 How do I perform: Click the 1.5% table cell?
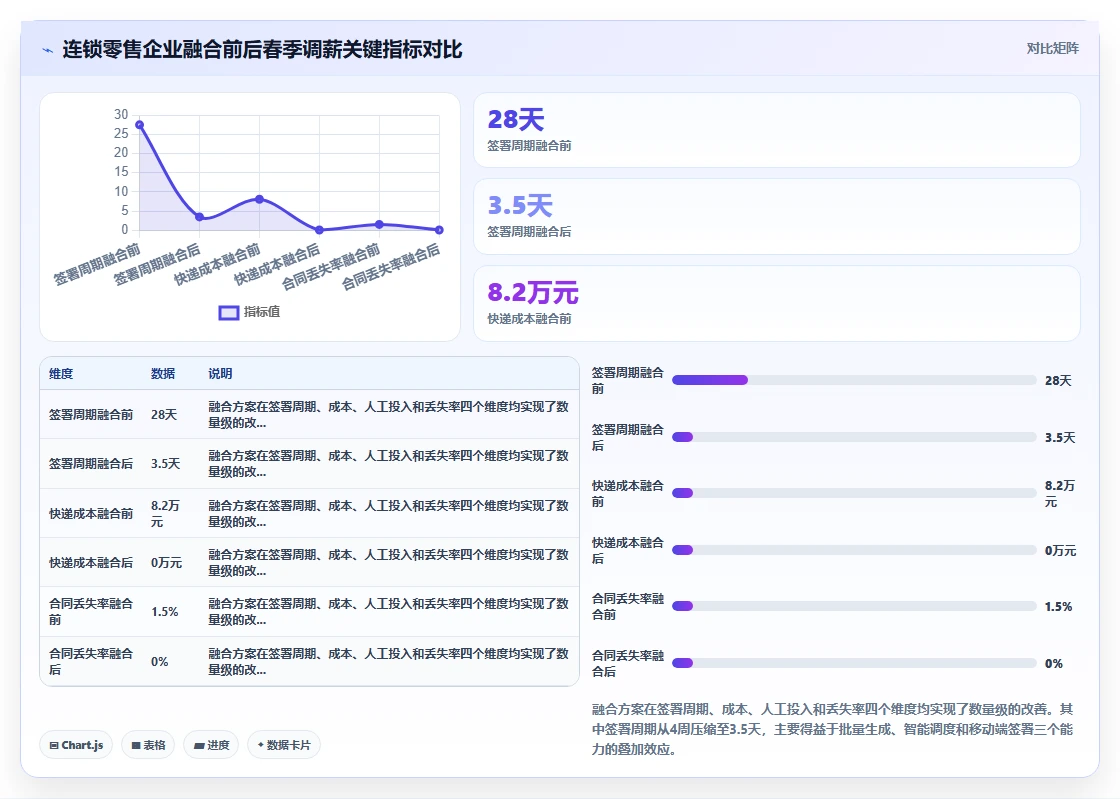coord(165,612)
